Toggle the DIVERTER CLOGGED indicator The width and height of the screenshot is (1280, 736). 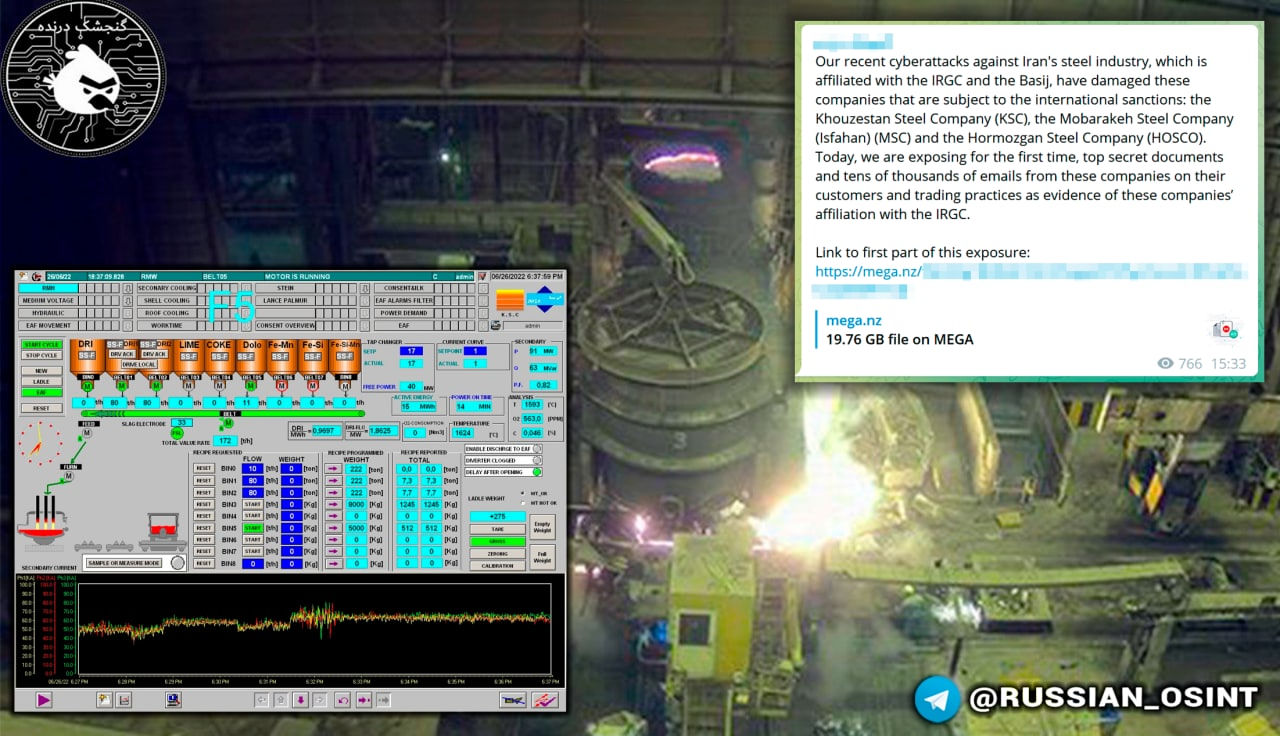537,460
